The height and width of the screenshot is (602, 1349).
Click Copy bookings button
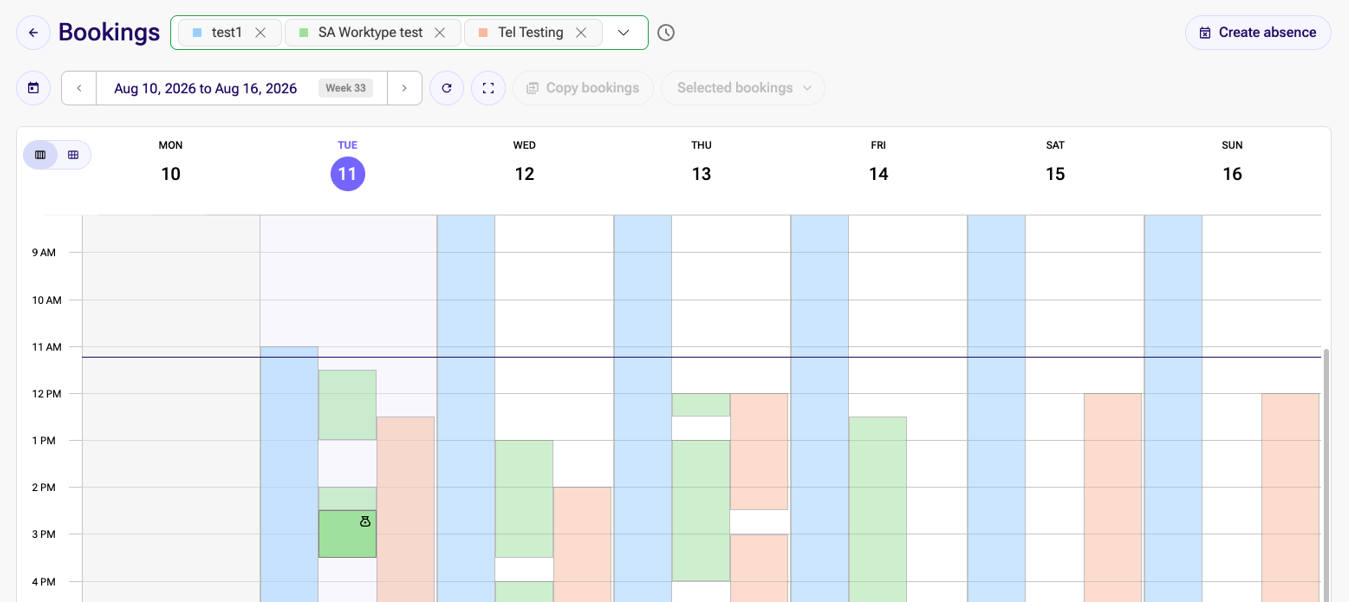[x=583, y=88]
